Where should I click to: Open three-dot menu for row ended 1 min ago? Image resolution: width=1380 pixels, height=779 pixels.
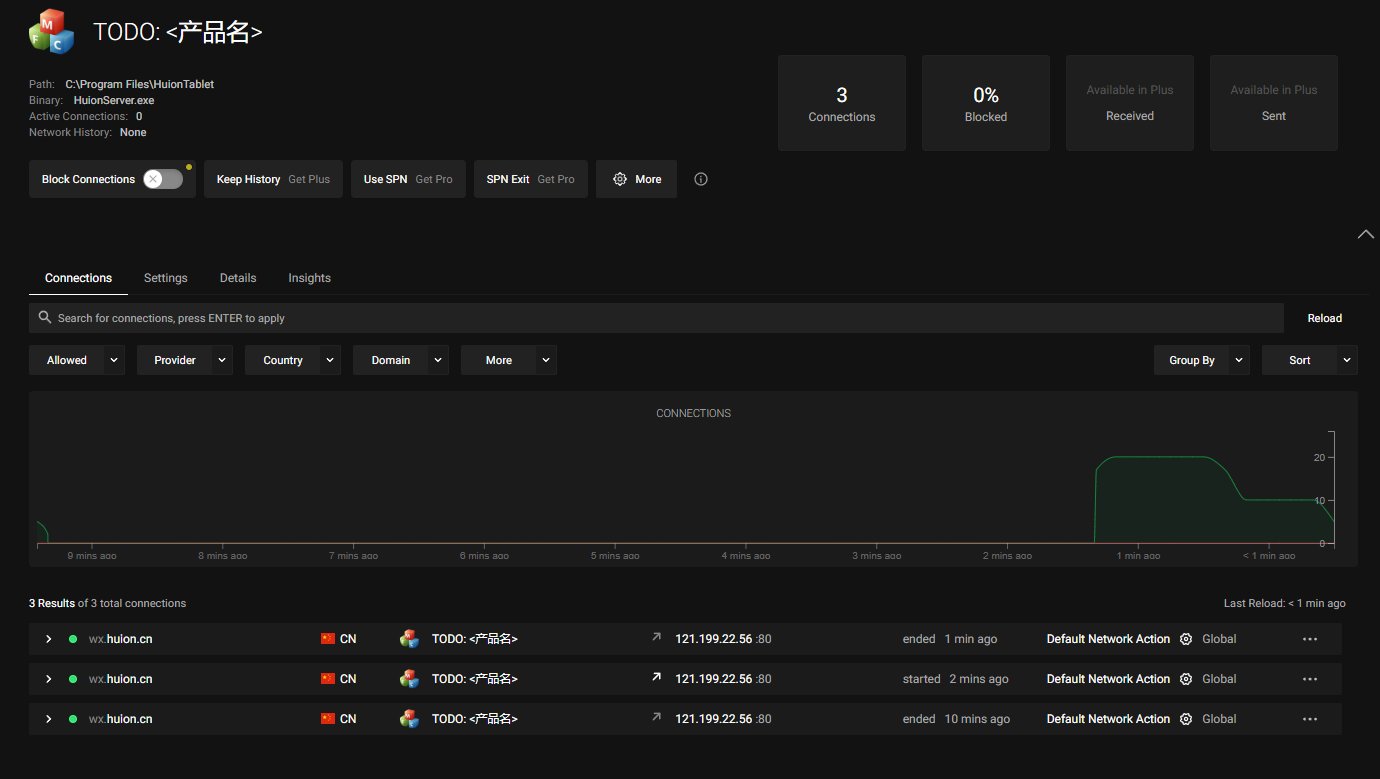coord(1310,639)
